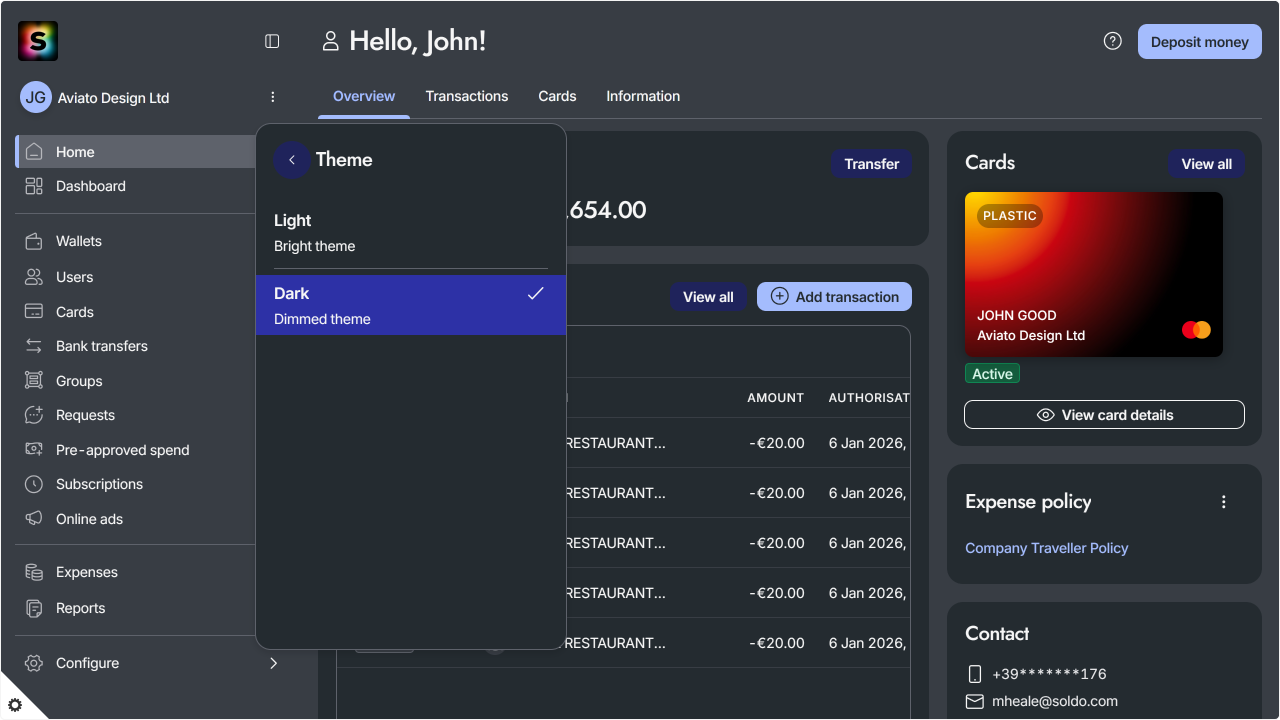The width and height of the screenshot is (1280, 720).
Task: Click the phone icon in Contact
Action: coord(975,674)
